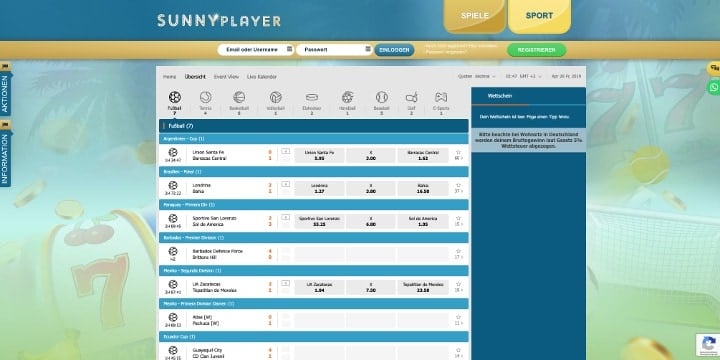Click the reCAPTCHA badge

pyautogui.click(x=708, y=344)
